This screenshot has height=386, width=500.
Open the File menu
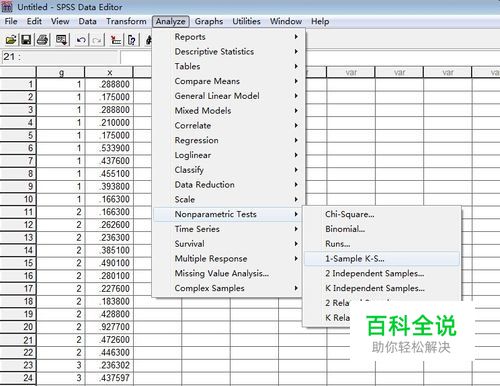pyautogui.click(x=11, y=21)
